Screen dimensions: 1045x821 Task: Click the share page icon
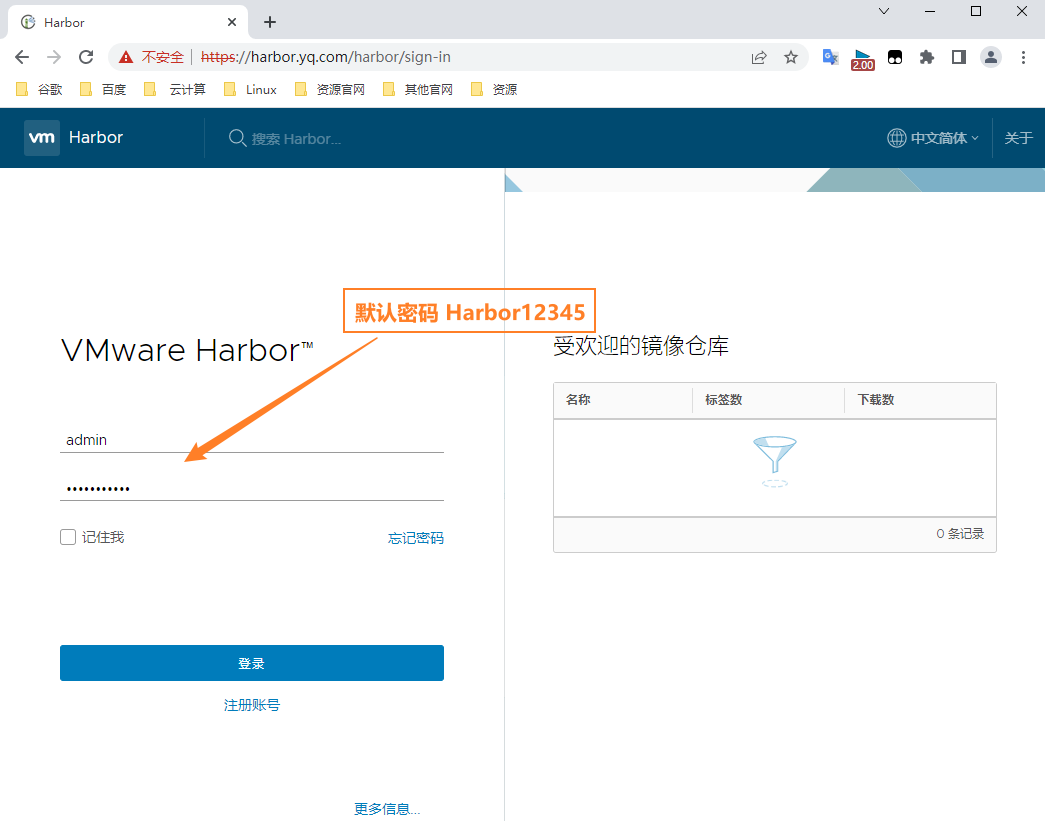(x=759, y=57)
